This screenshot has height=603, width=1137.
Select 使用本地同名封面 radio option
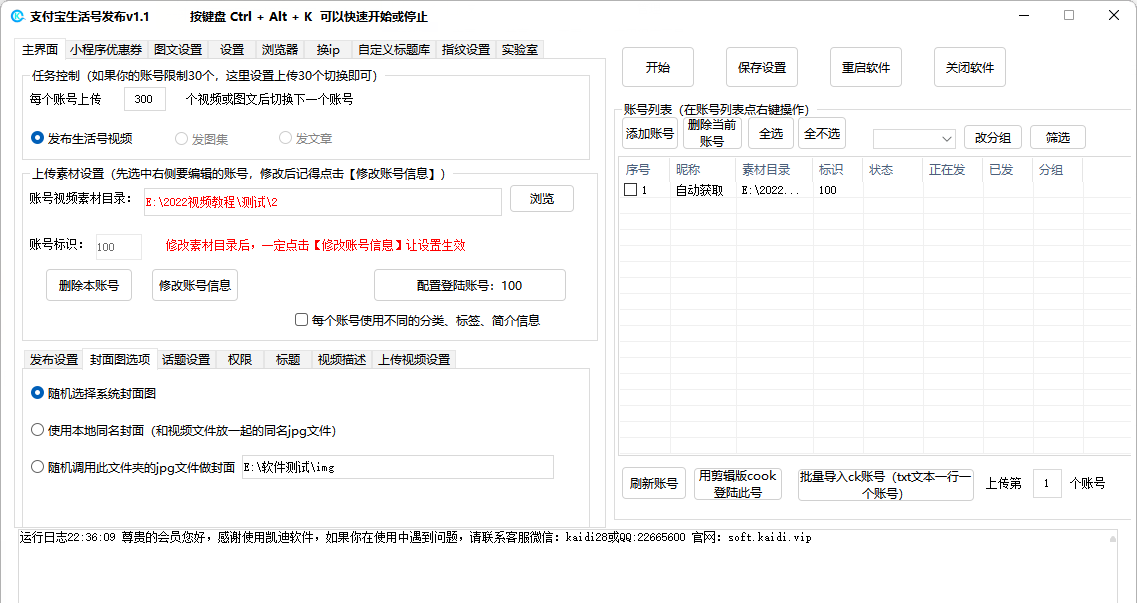click(183, 431)
